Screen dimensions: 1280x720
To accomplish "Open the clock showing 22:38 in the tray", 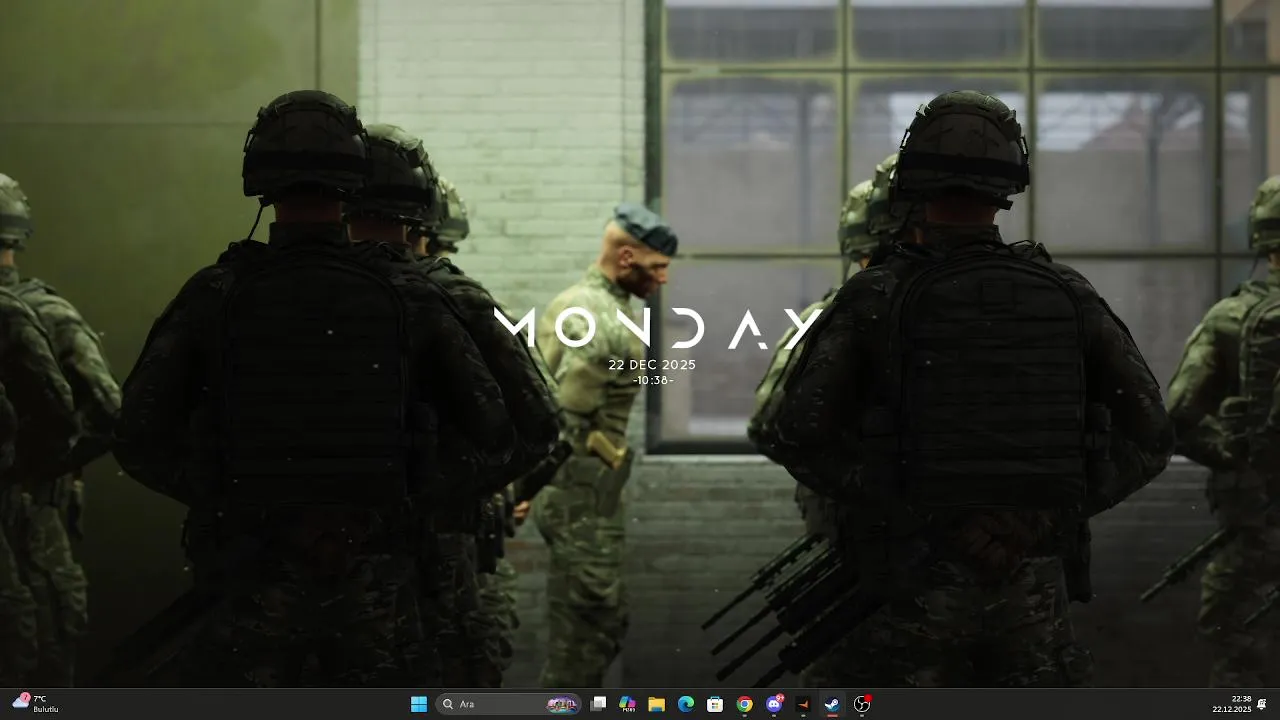I will click(x=1232, y=704).
